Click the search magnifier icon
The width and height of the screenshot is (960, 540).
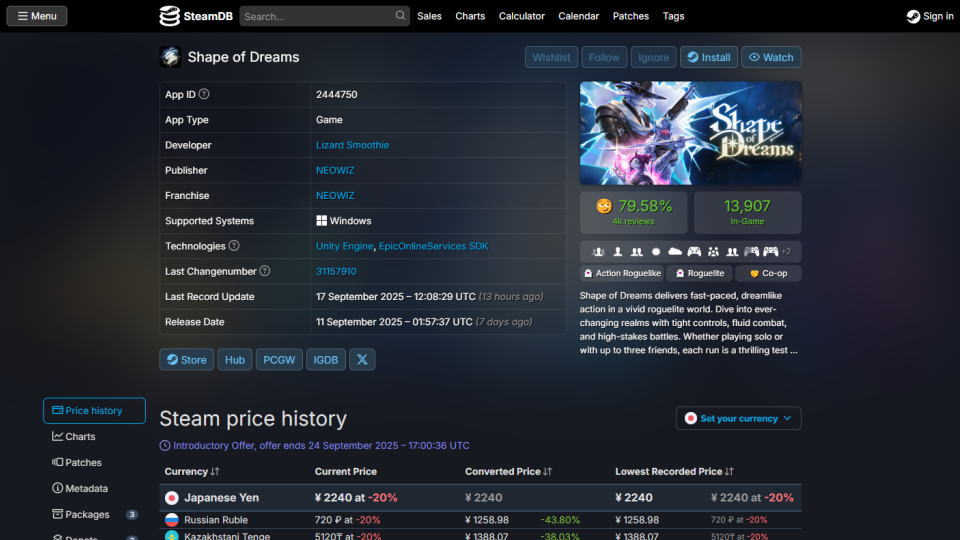tap(400, 16)
